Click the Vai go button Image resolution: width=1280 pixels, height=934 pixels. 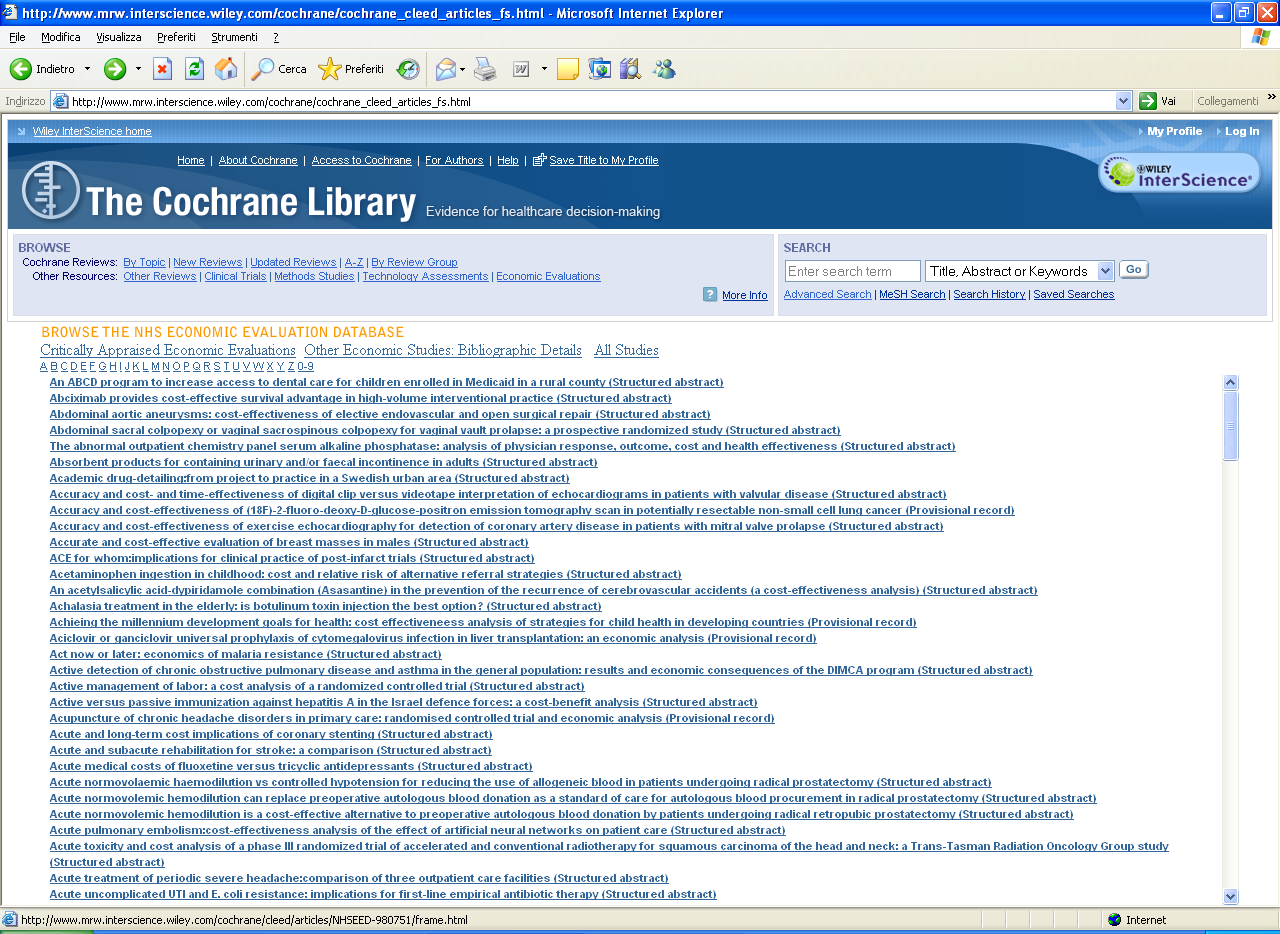(x=1159, y=101)
